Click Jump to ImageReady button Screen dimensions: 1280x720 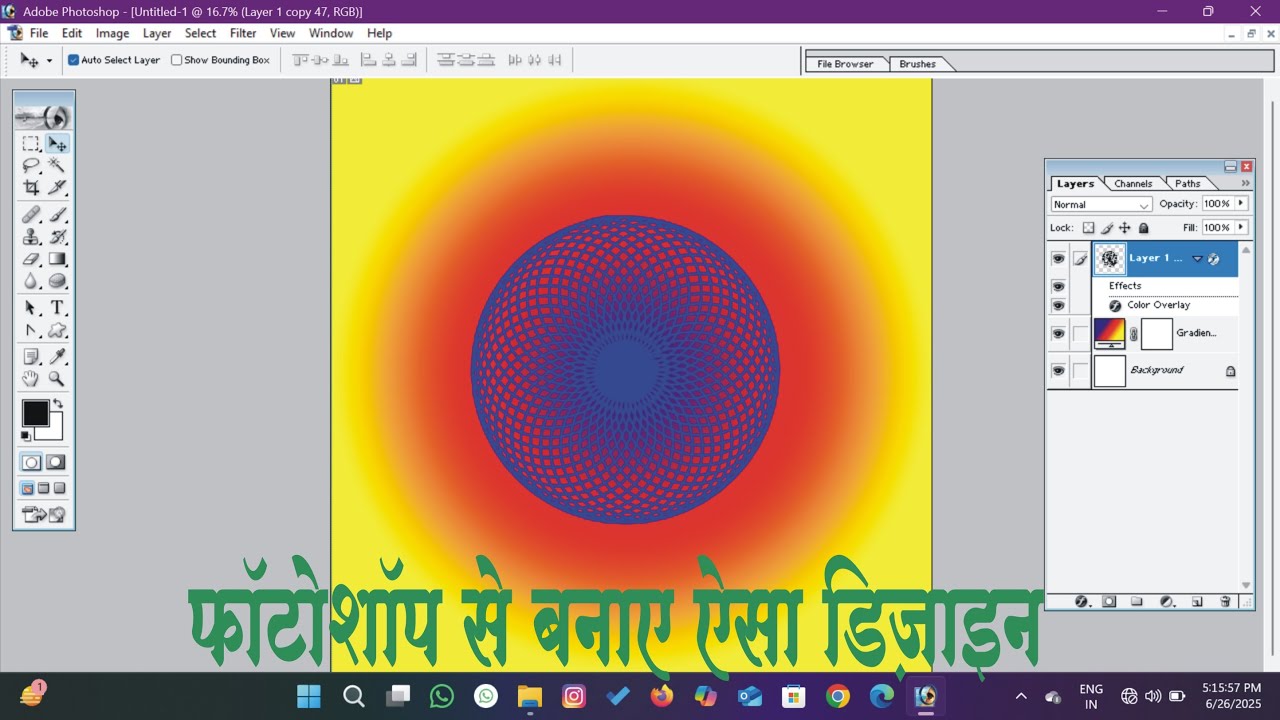click(x=44, y=515)
